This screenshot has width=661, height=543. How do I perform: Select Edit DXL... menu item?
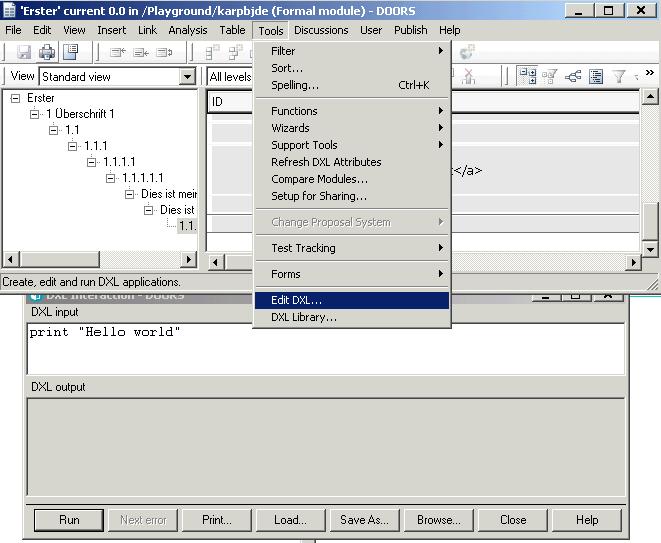[352, 300]
